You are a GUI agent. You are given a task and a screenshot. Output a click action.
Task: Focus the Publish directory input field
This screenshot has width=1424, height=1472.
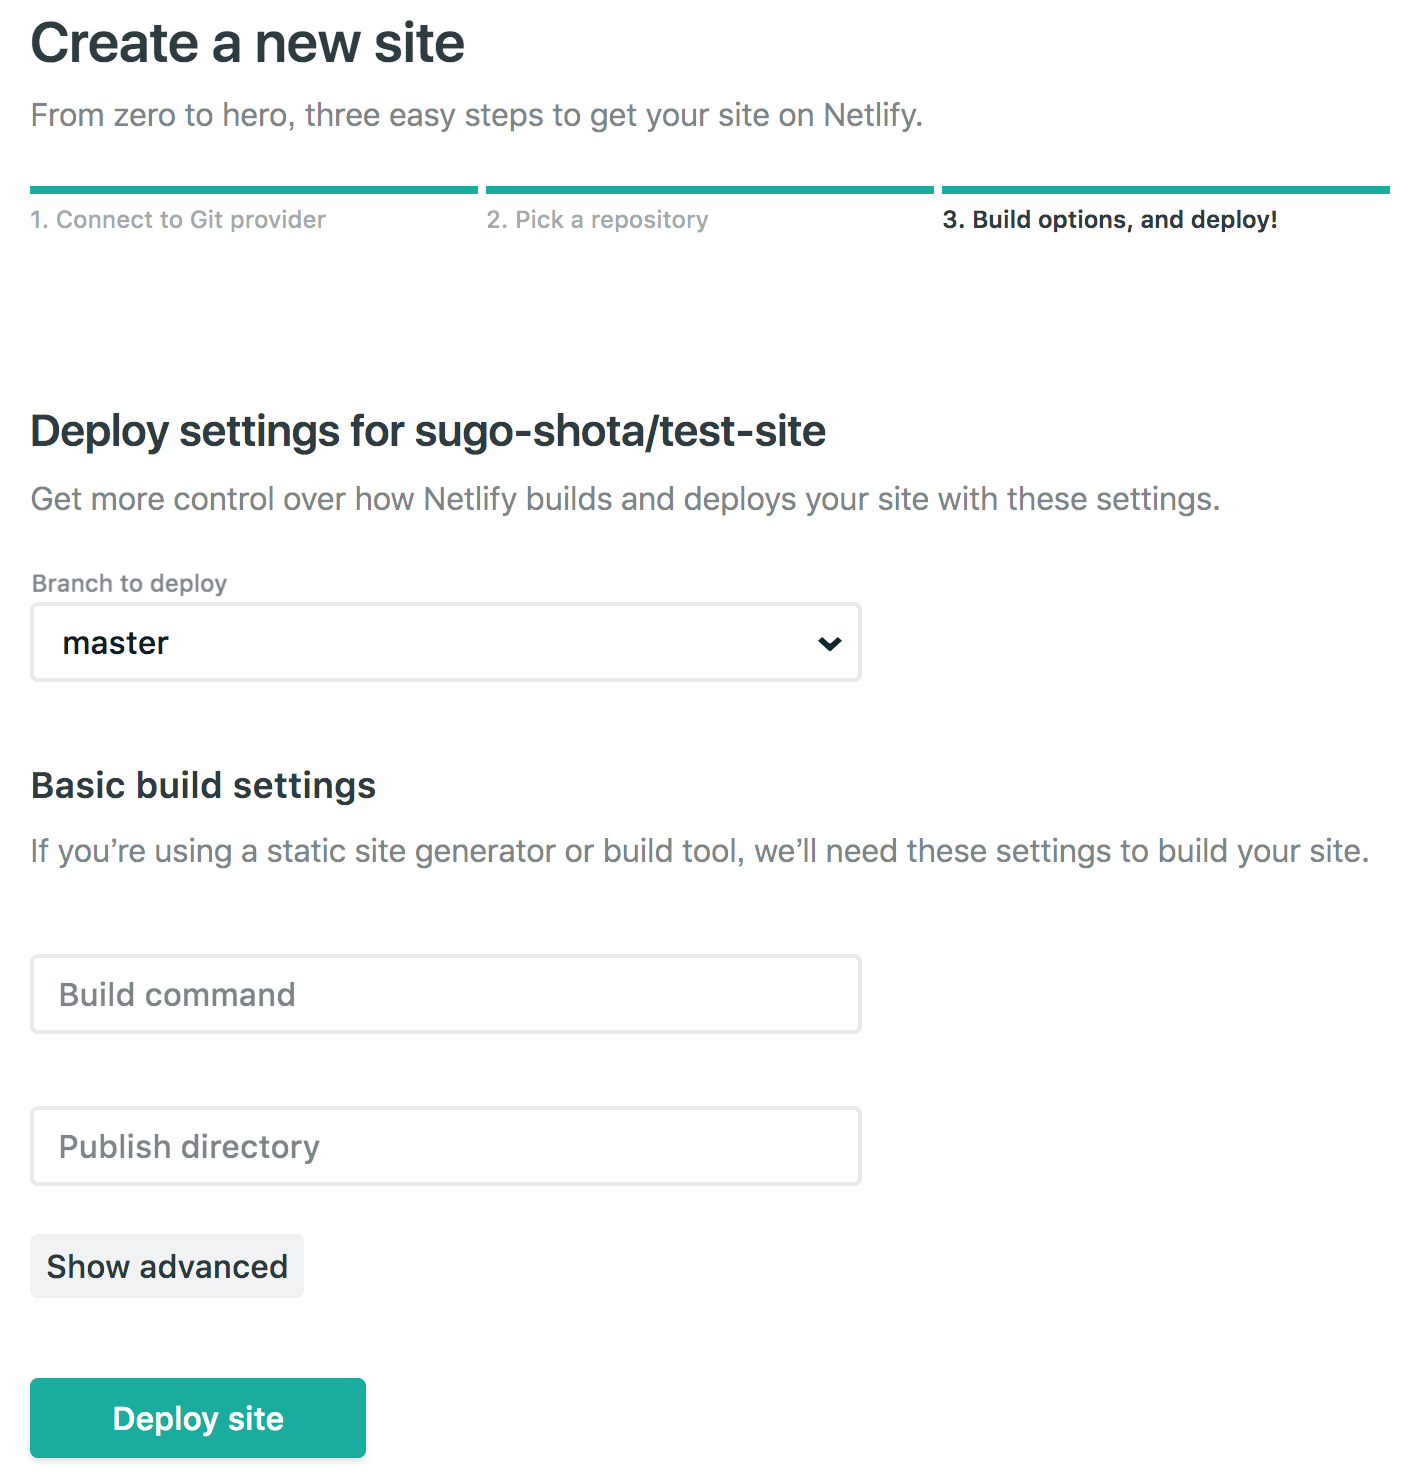(x=446, y=1146)
